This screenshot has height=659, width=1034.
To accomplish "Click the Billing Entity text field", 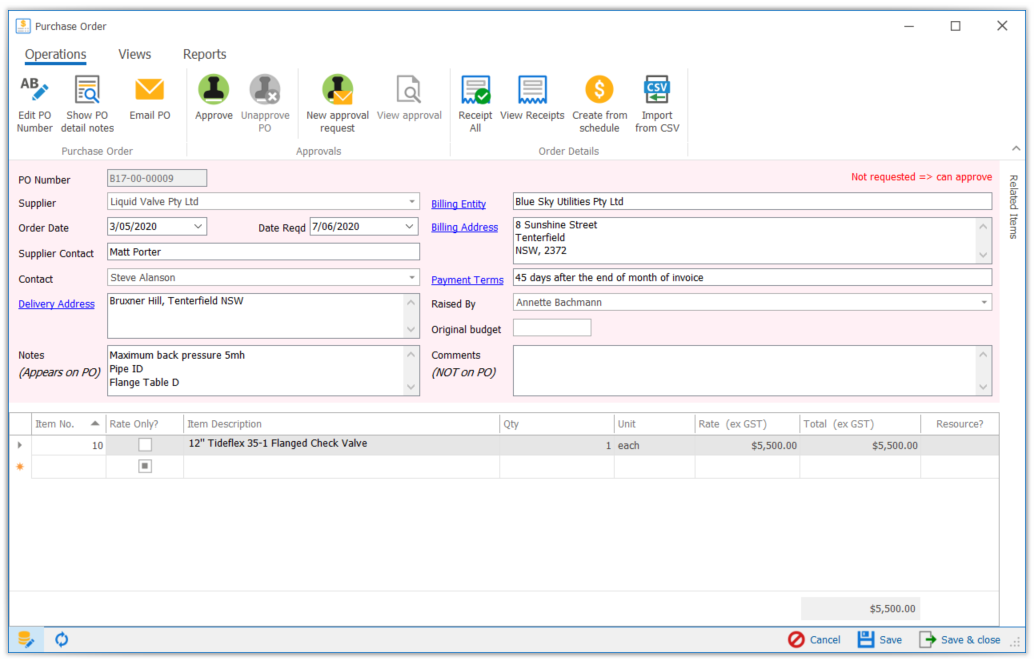I will [x=752, y=201].
